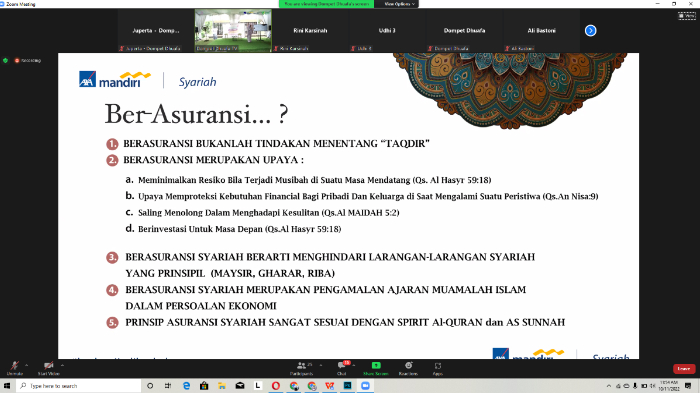Open the Apps button in Zoom toolbar
700x393 pixels.
(438, 368)
